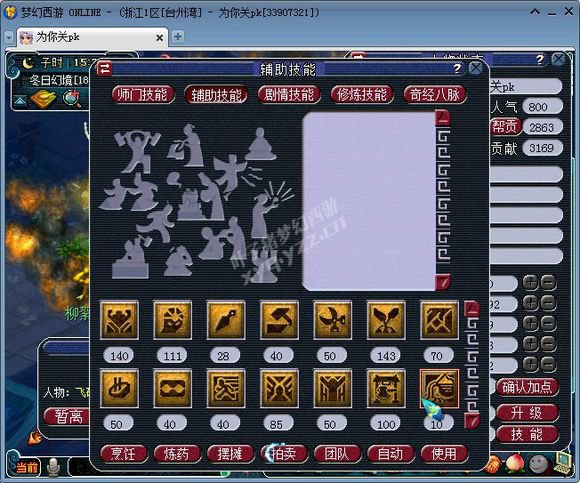Pick the herb skill icon with level 143

click(x=386, y=320)
